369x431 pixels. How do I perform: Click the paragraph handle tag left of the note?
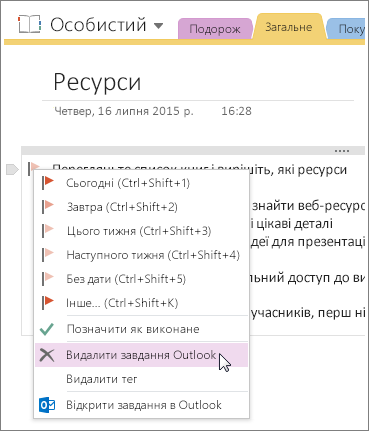12,169
